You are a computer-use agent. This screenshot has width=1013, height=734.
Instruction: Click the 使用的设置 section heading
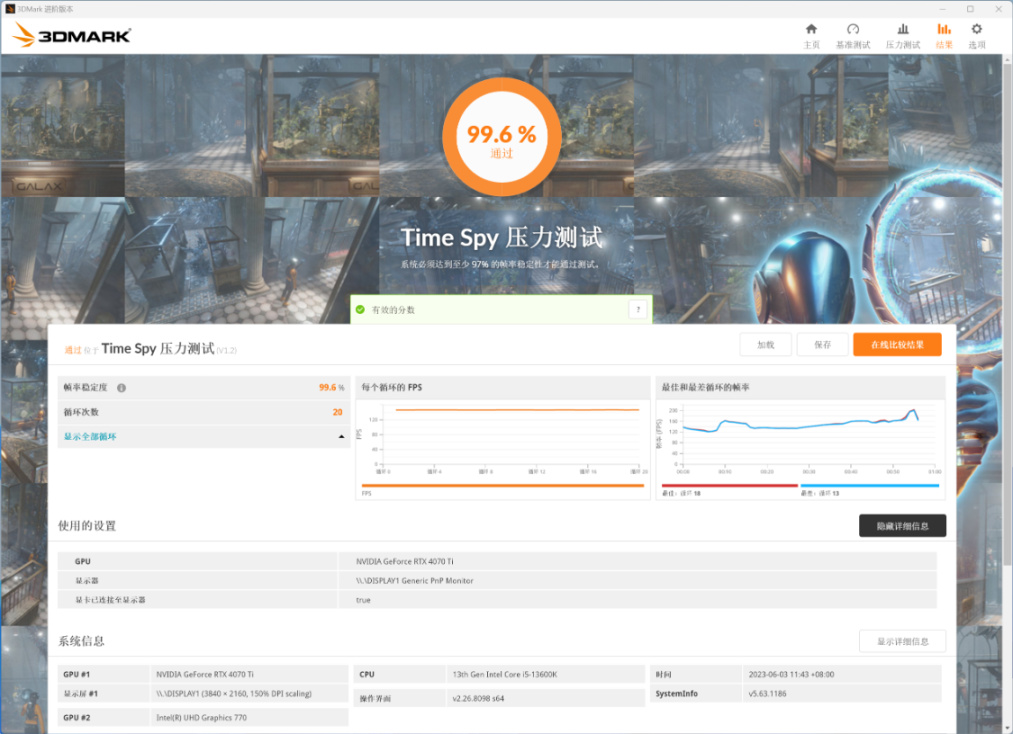click(x=87, y=525)
